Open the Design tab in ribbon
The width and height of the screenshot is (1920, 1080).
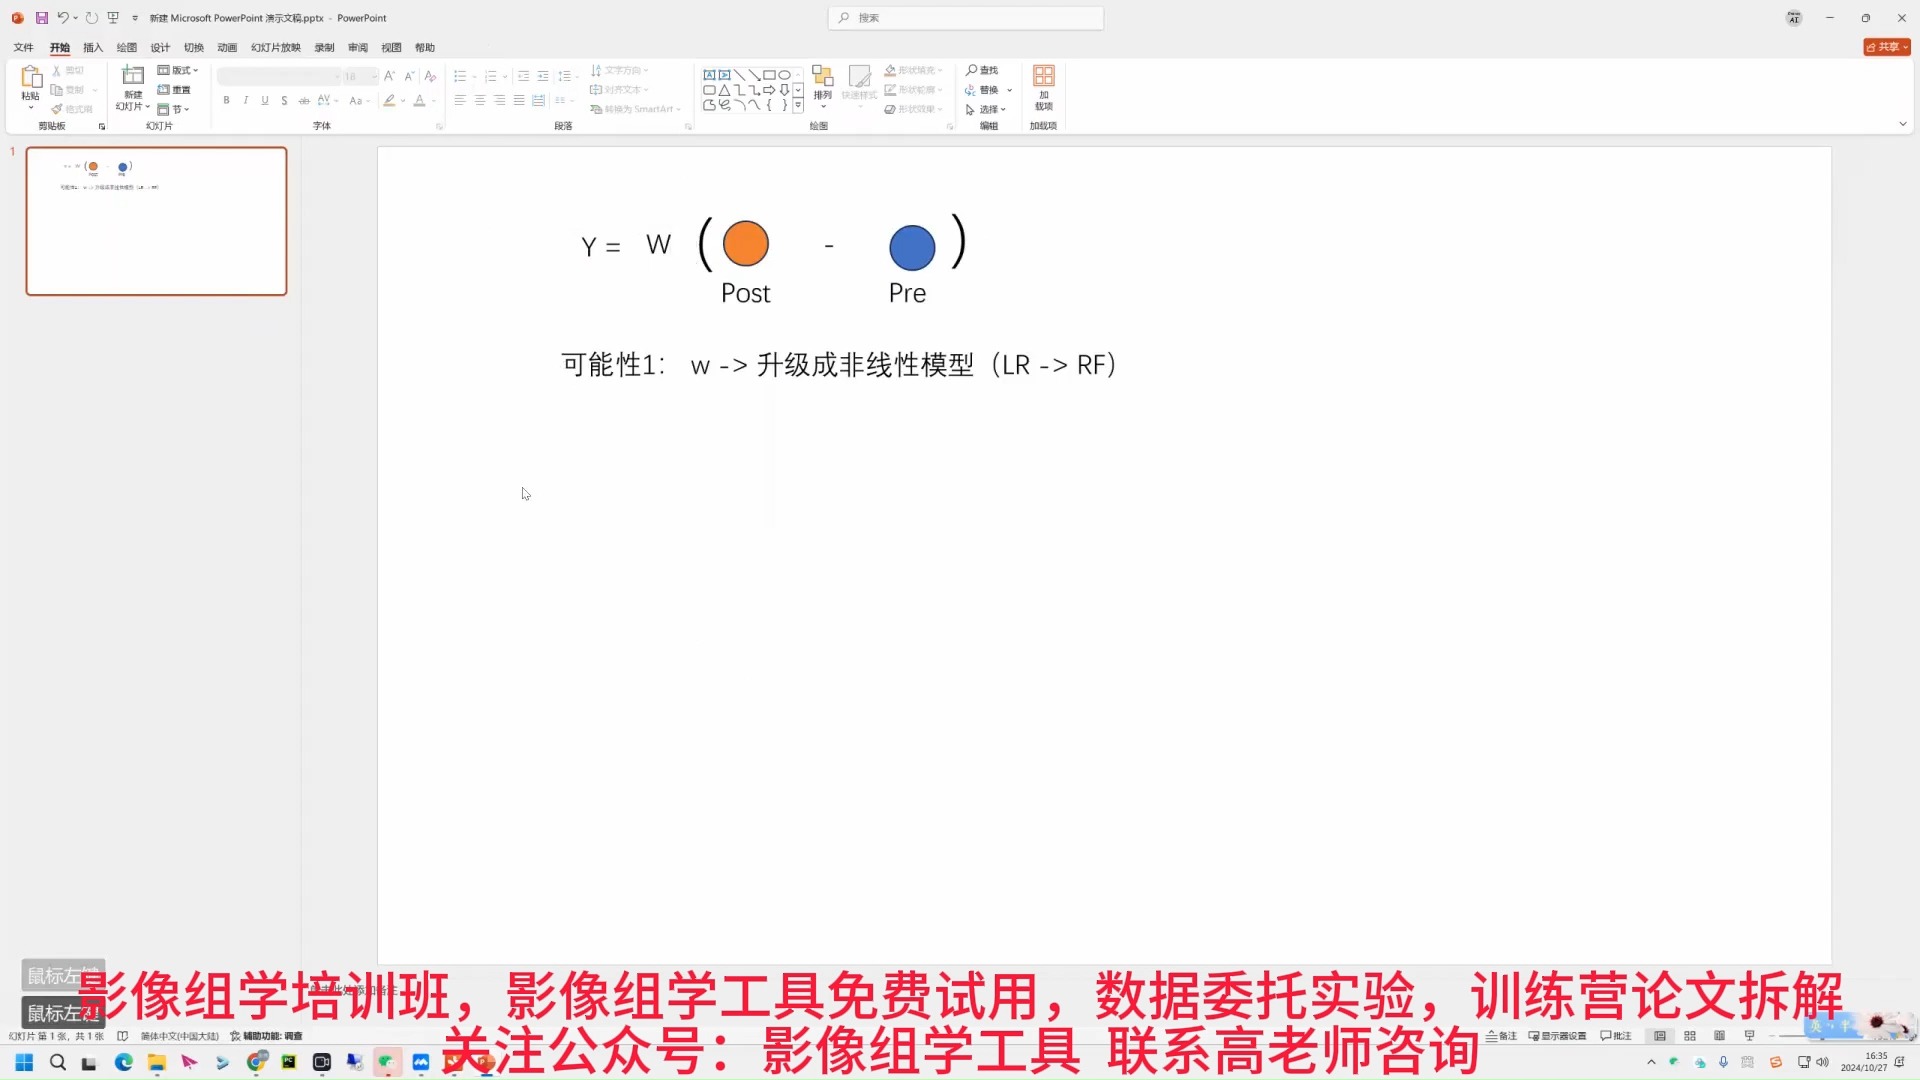pyautogui.click(x=158, y=47)
